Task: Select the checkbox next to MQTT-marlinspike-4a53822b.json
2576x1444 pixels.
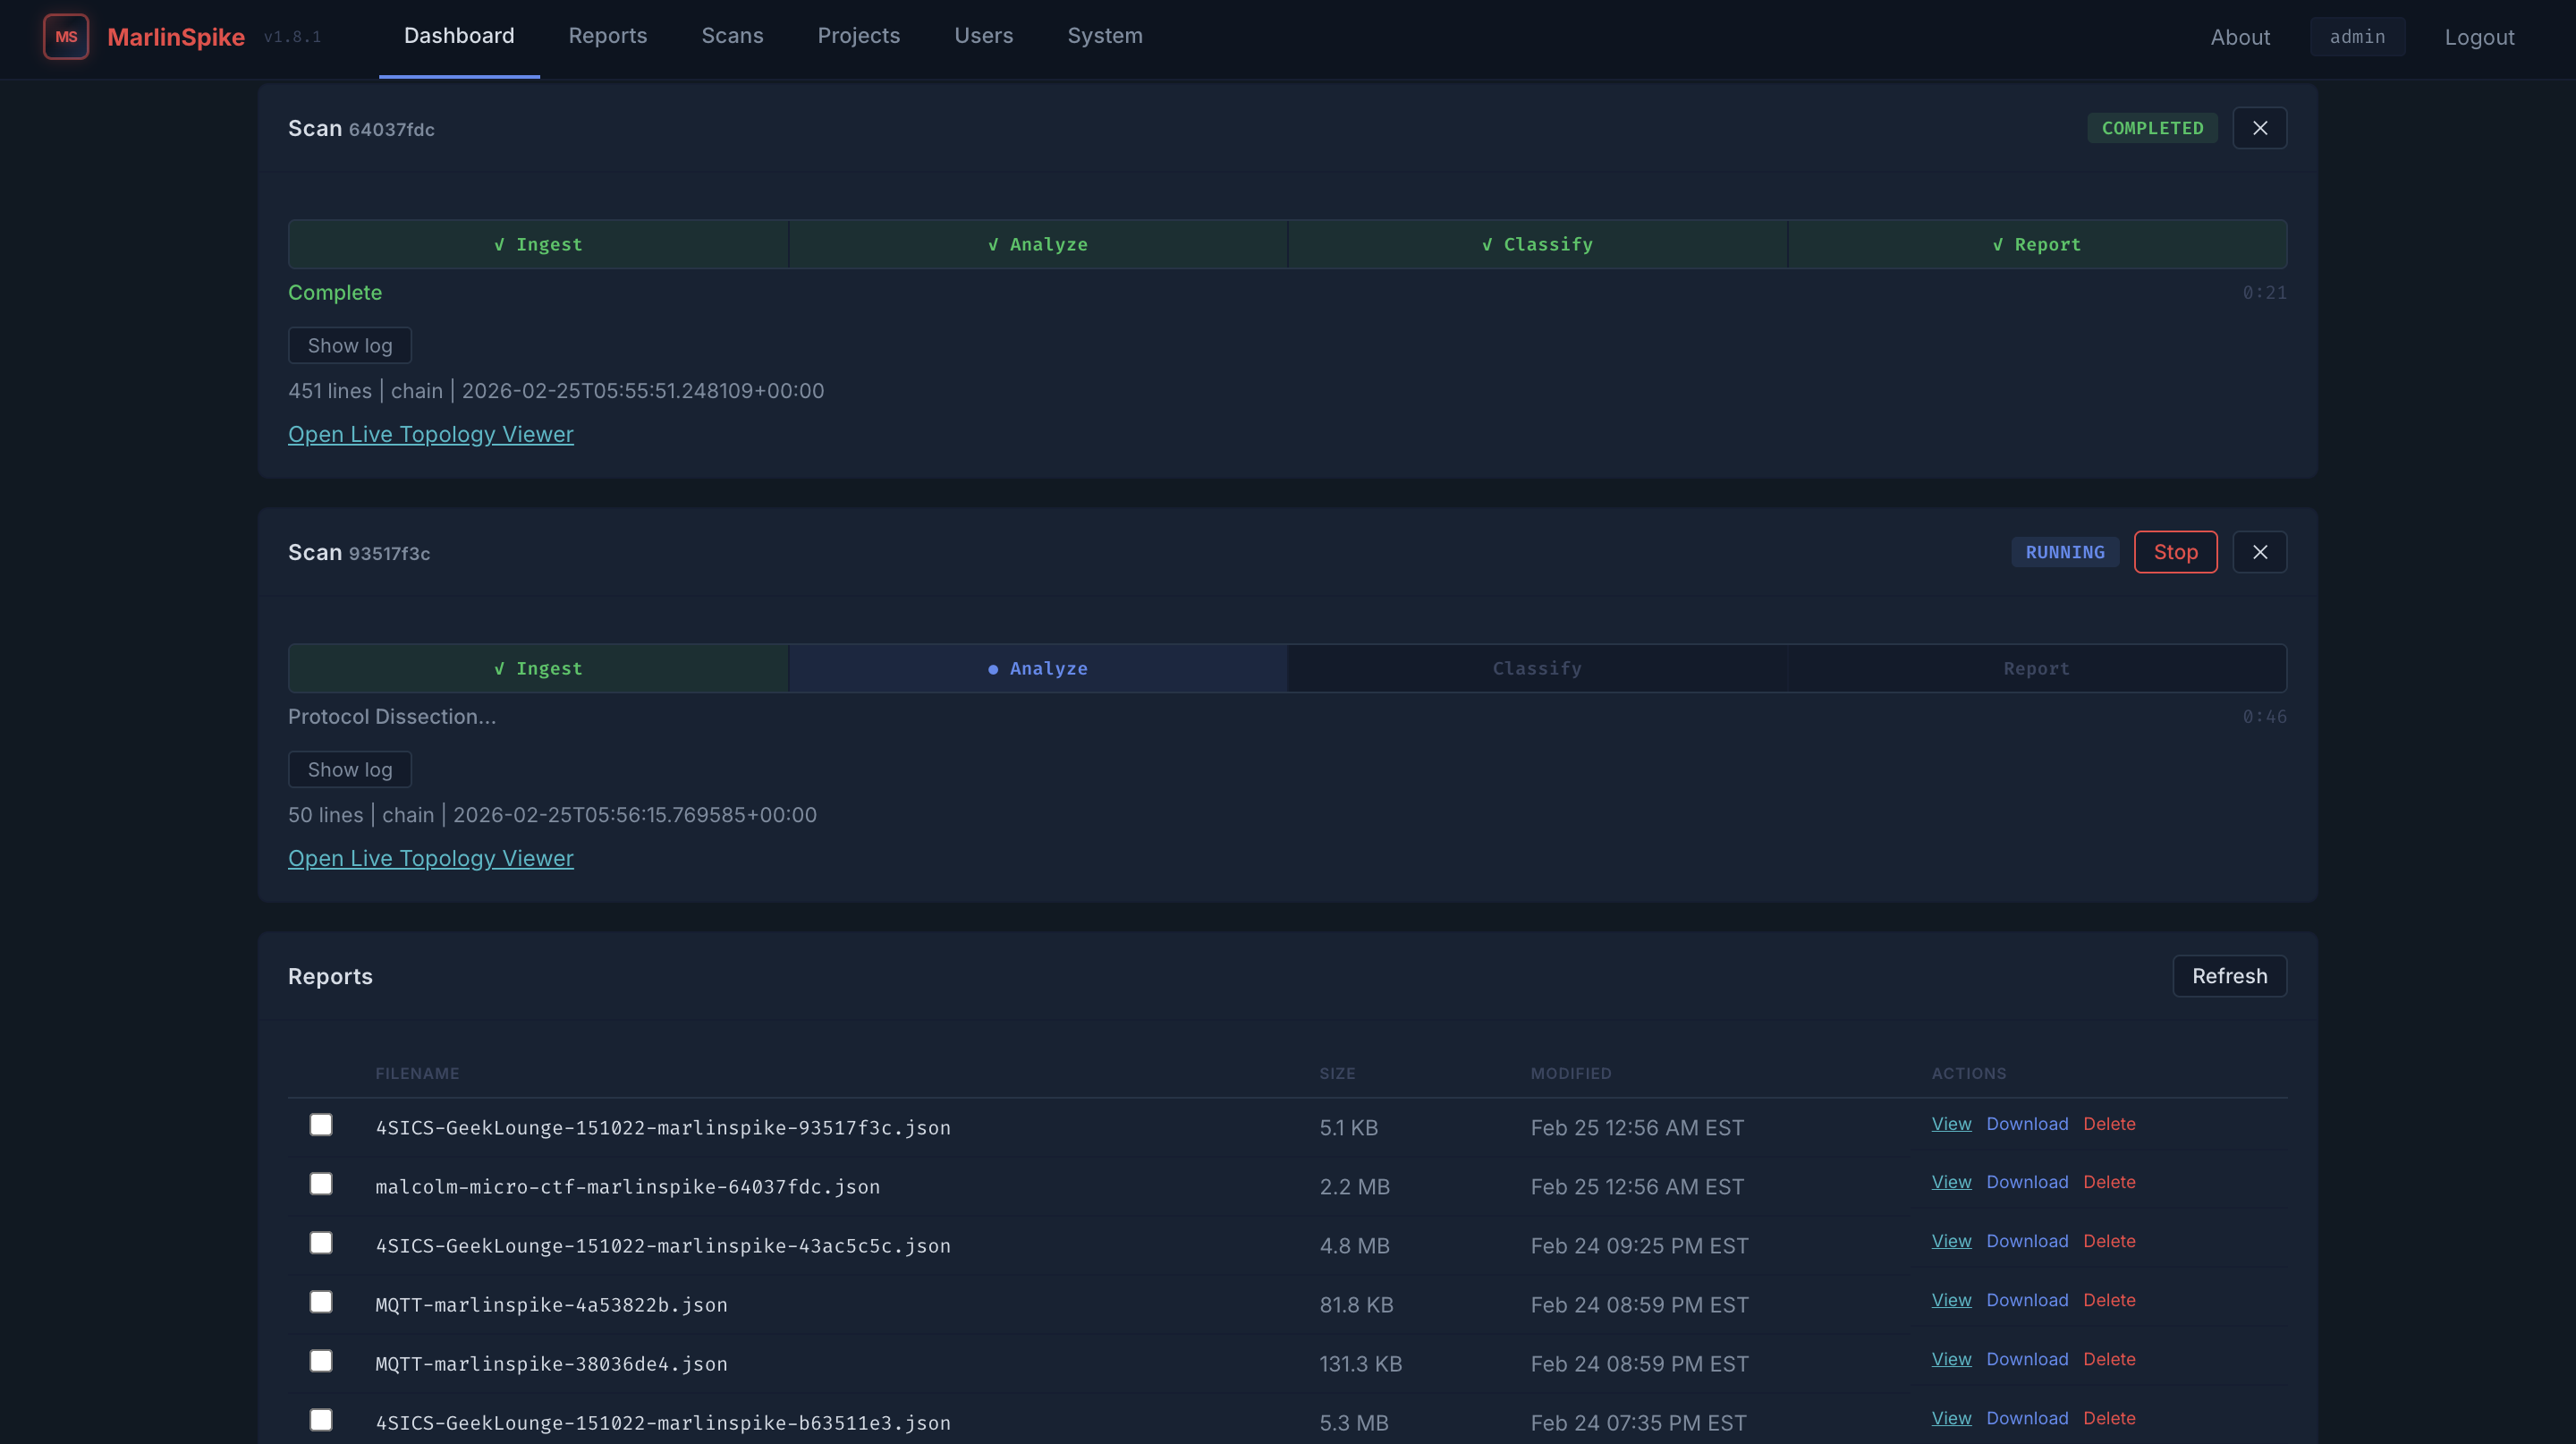Action: (x=321, y=1302)
